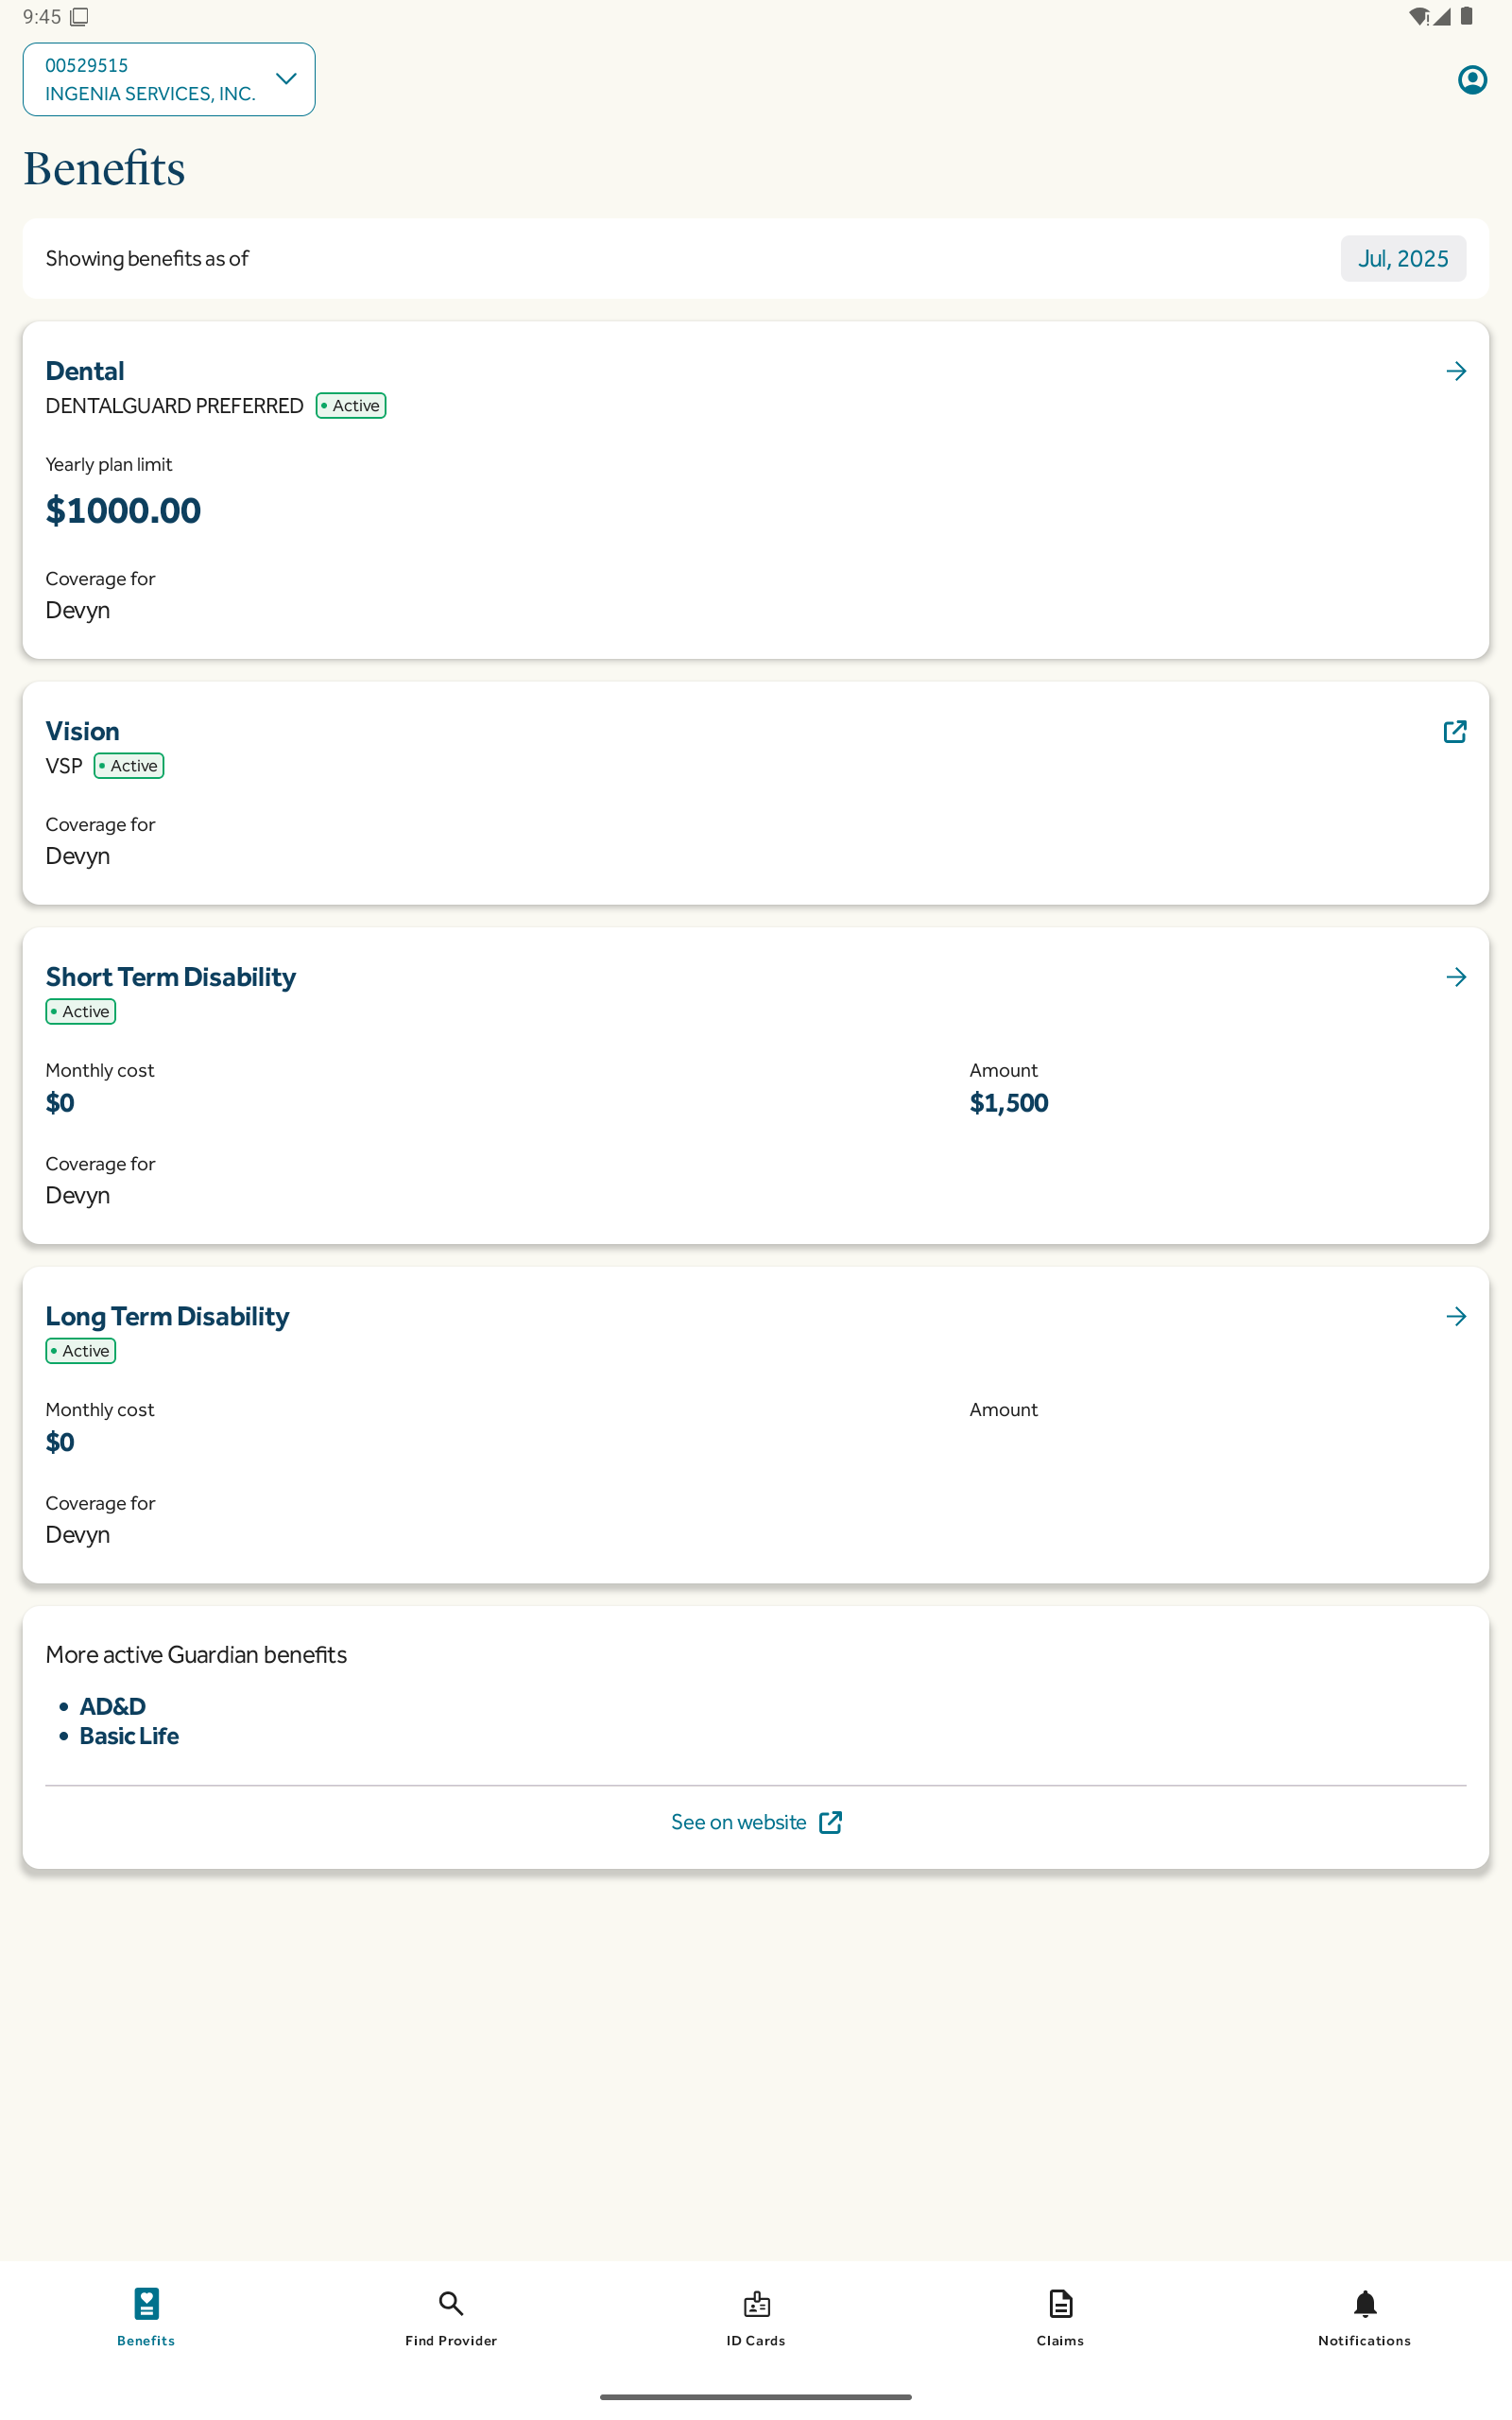Viewport: 1512px width, 2420px height.
Task: Open Short Term Disability details arrow
Action: click(x=1455, y=977)
